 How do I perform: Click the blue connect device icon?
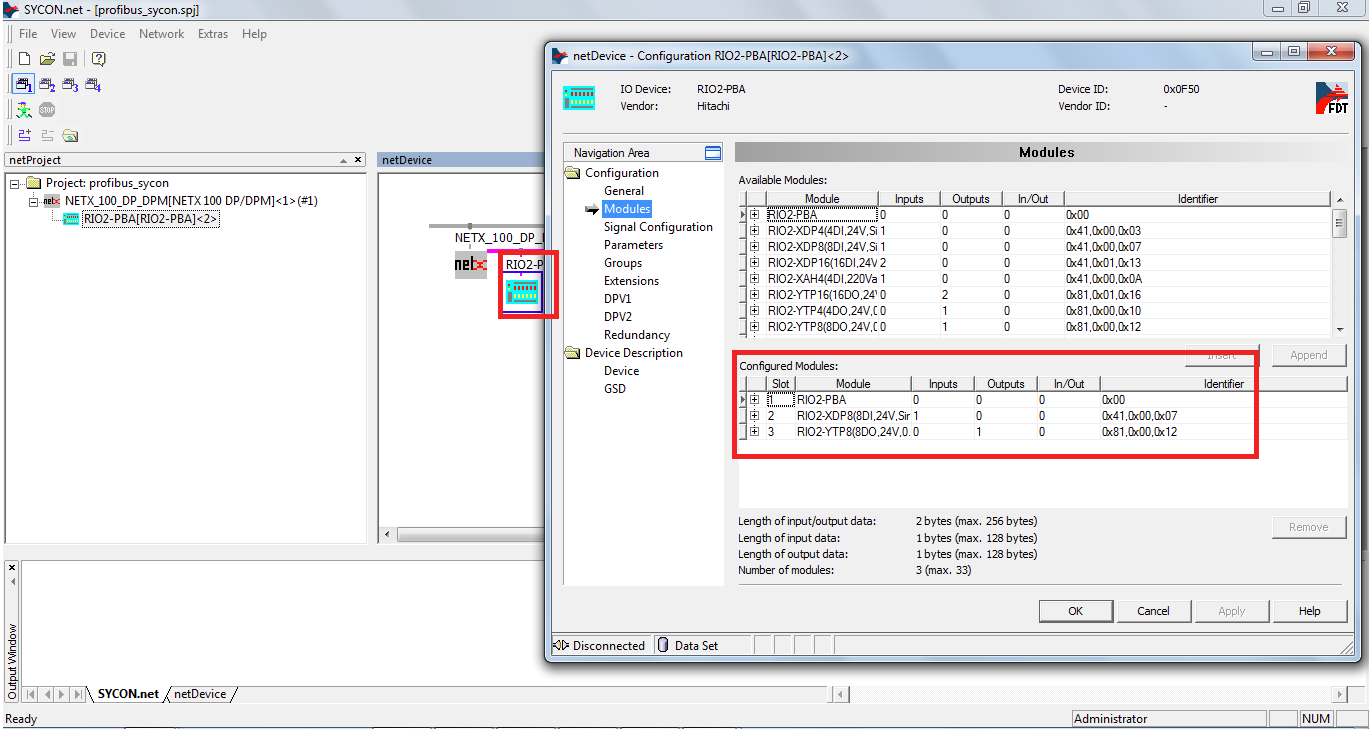[25, 135]
